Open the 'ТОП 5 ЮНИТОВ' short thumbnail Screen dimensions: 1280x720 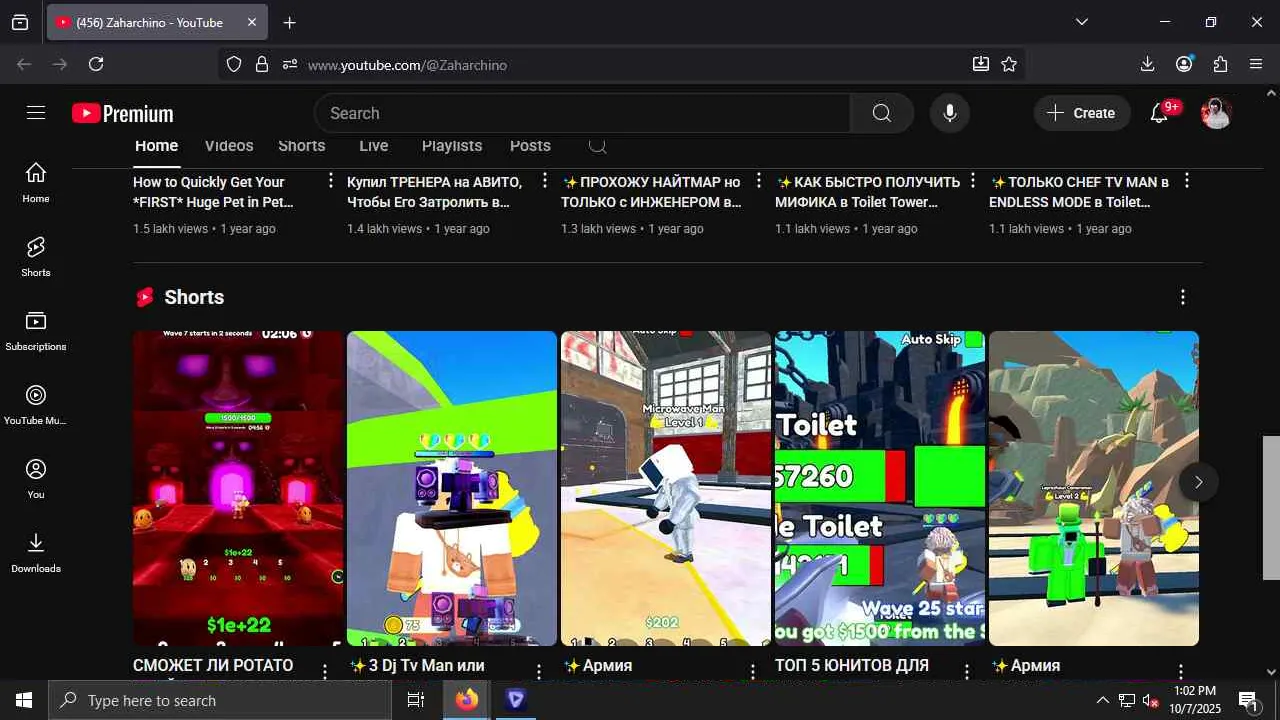880,488
